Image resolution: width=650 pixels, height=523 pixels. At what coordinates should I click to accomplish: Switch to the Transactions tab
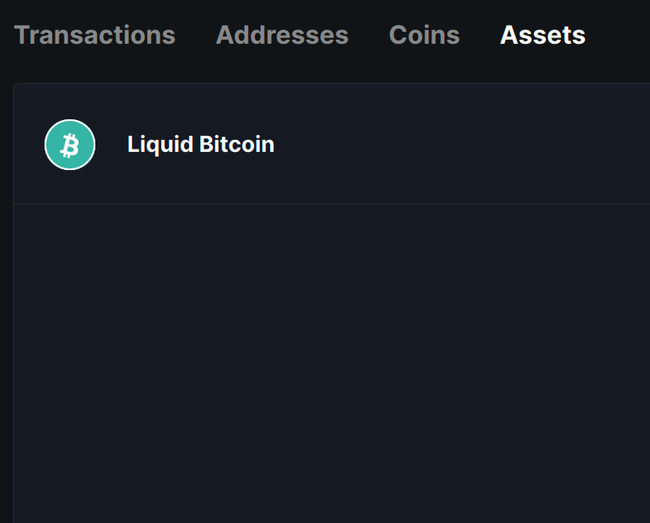[x=94, y=35]
